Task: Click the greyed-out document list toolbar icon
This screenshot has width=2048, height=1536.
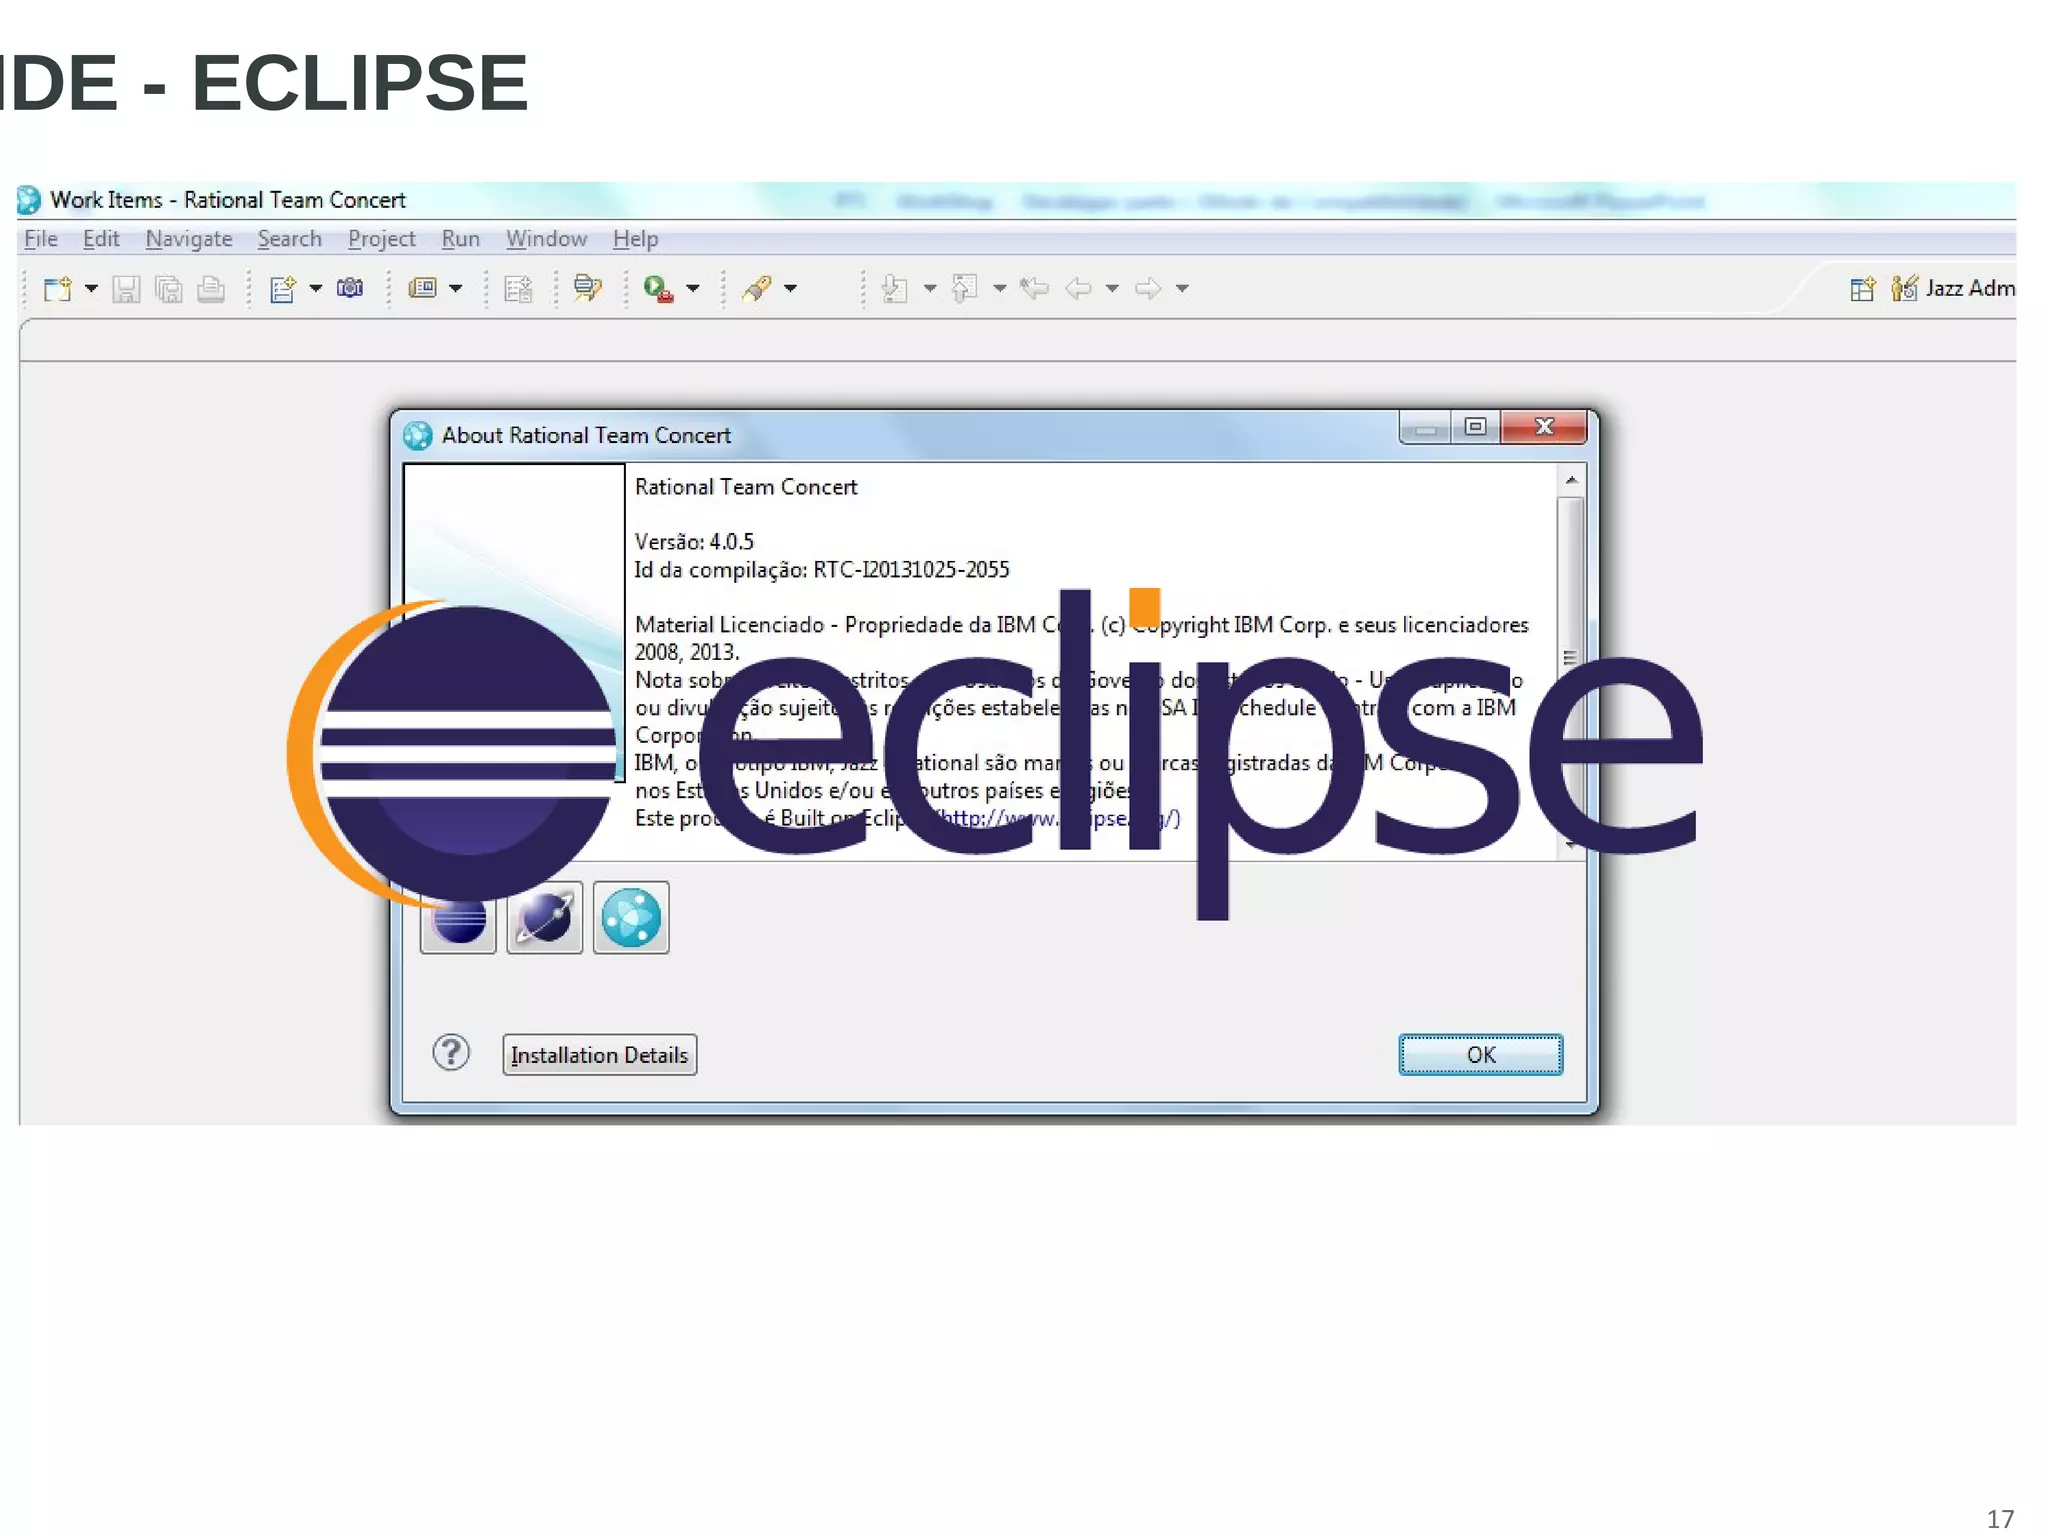Action: [x=518, y=289]
